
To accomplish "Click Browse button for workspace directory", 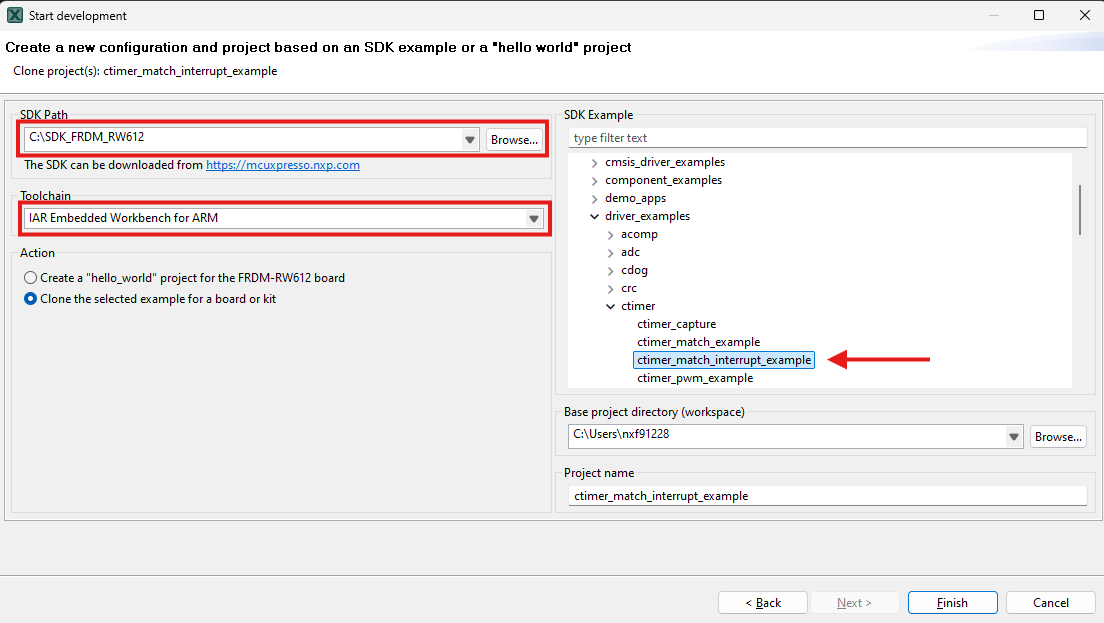I will click(x=1058, y=437).
